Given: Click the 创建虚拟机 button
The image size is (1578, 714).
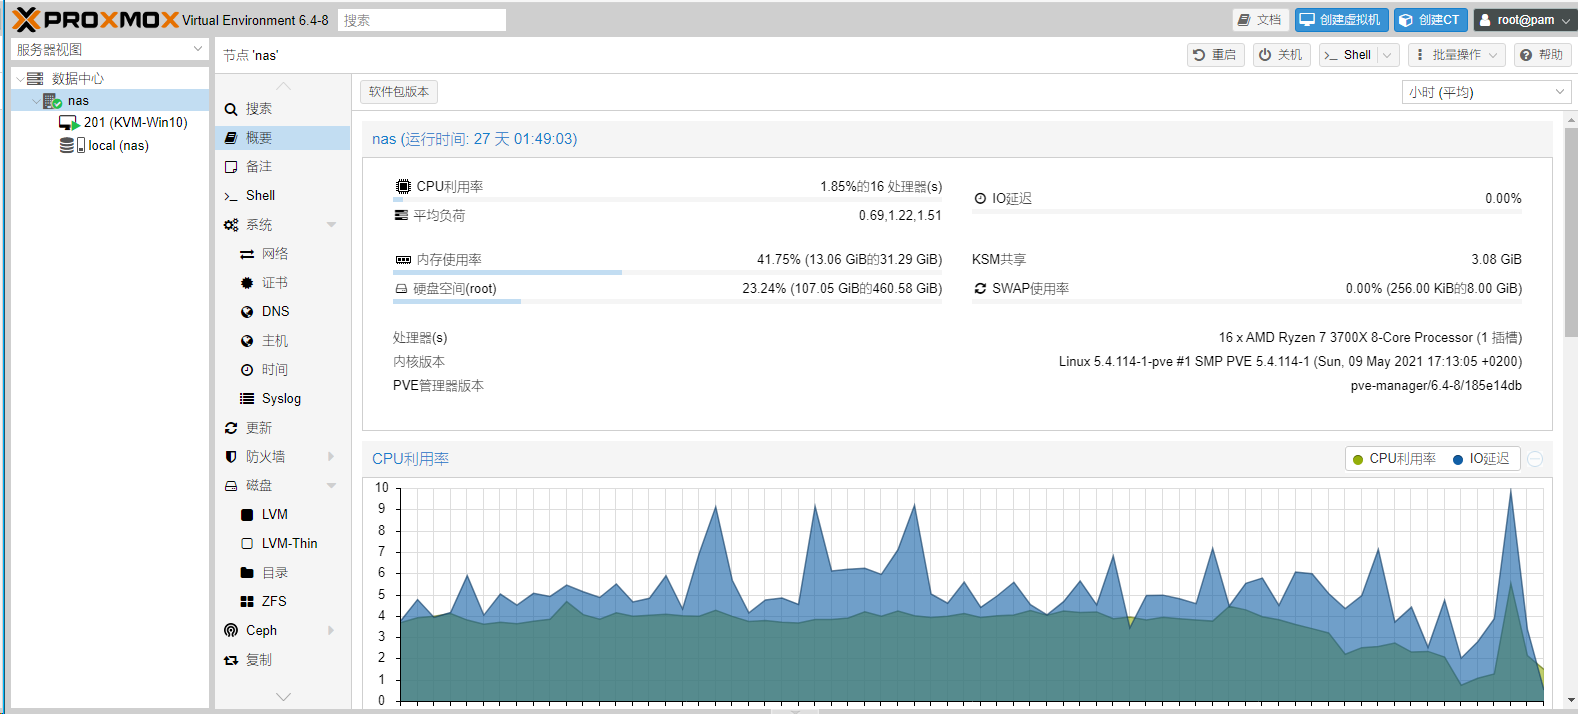Looking at the screenshot, I should (1341, 20).
